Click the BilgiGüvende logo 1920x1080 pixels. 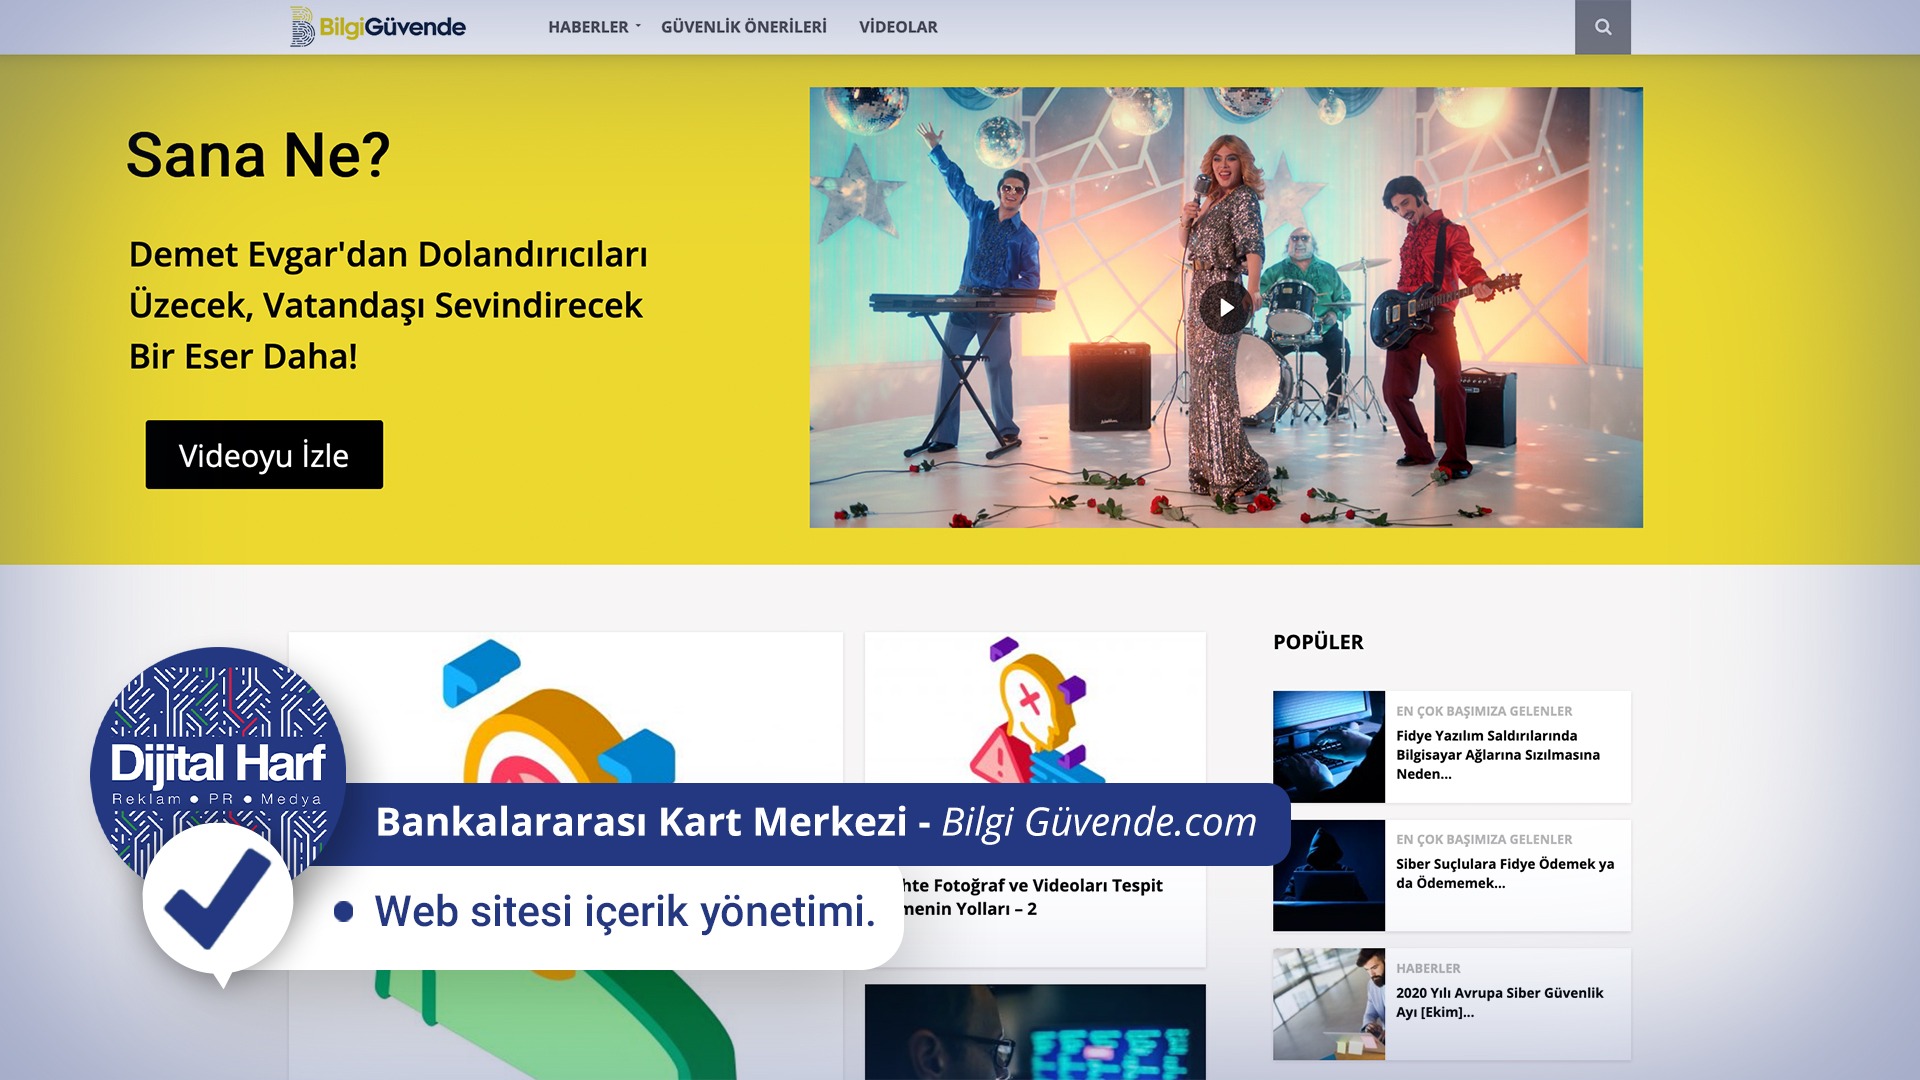coord(378,27)
